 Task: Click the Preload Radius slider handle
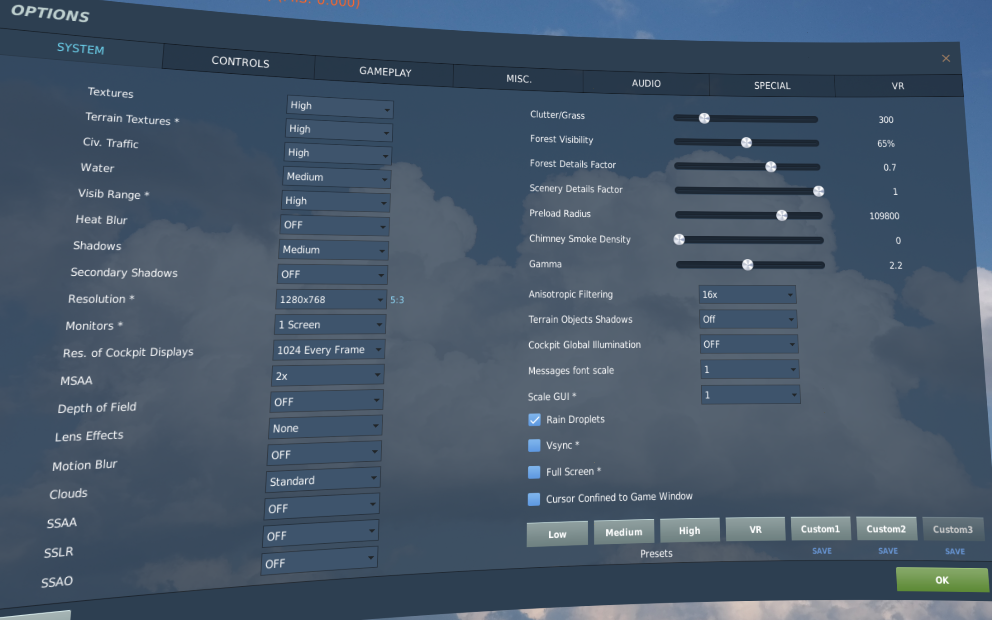(x=782, y=215)
